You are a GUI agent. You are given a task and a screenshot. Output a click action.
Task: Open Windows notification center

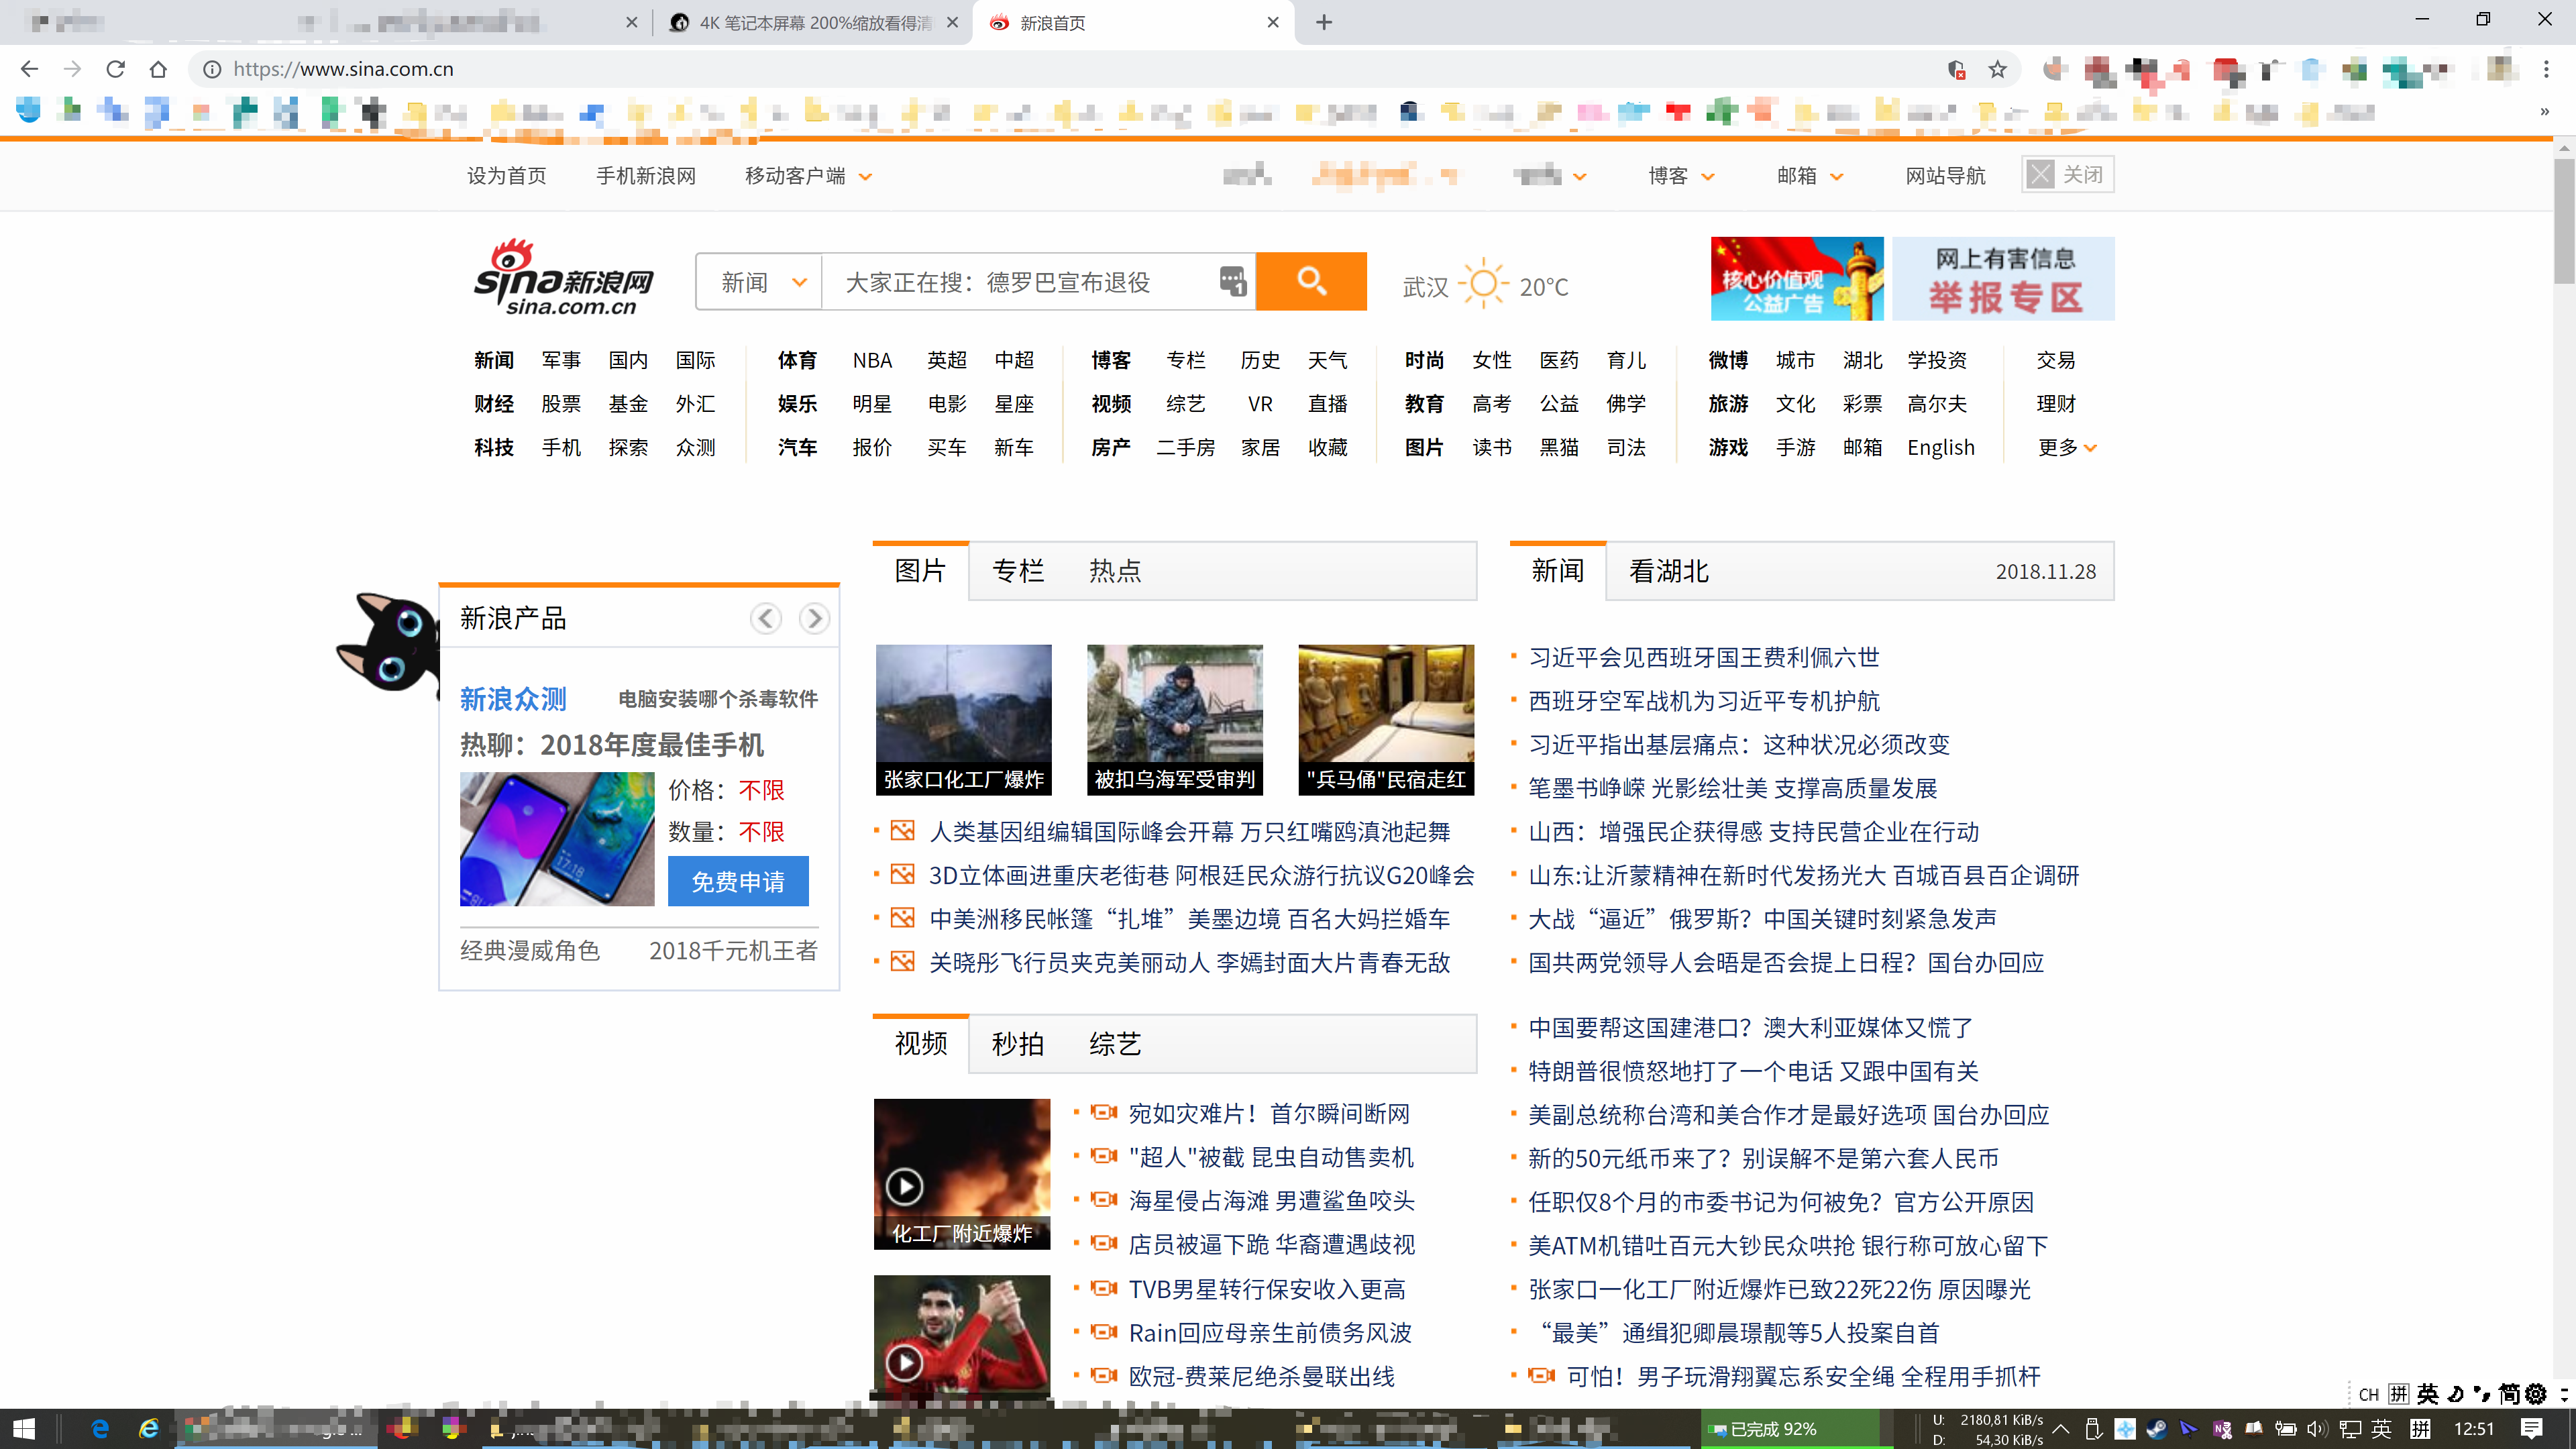coord(2532,1429)
